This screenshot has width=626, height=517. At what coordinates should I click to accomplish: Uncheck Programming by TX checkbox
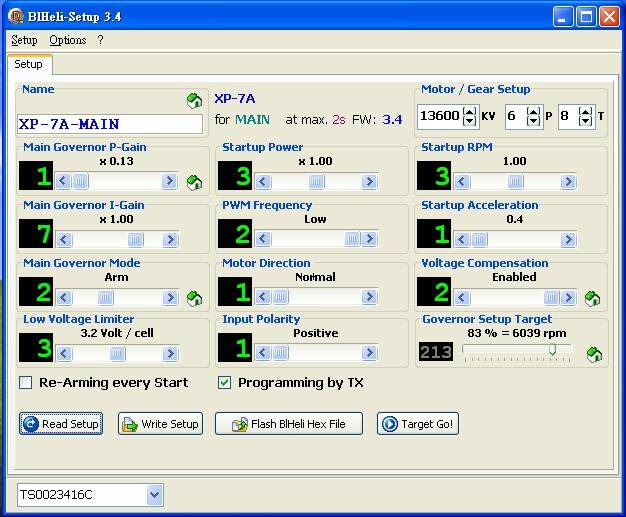(x=224, y=382)
